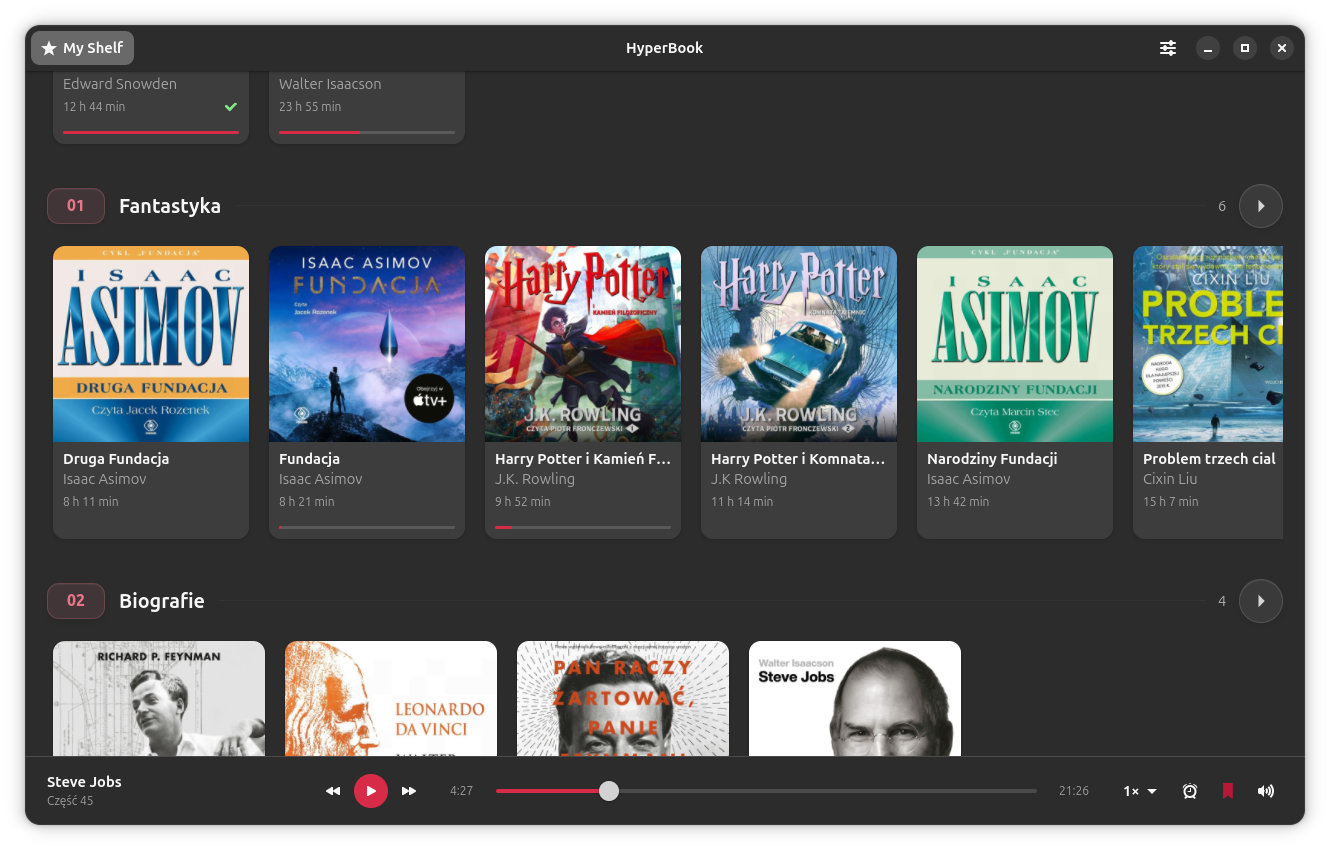Screen dimensions: 1330x850
Task: Select the Harry Potter i Komnata cover
Action: [799, 344]
